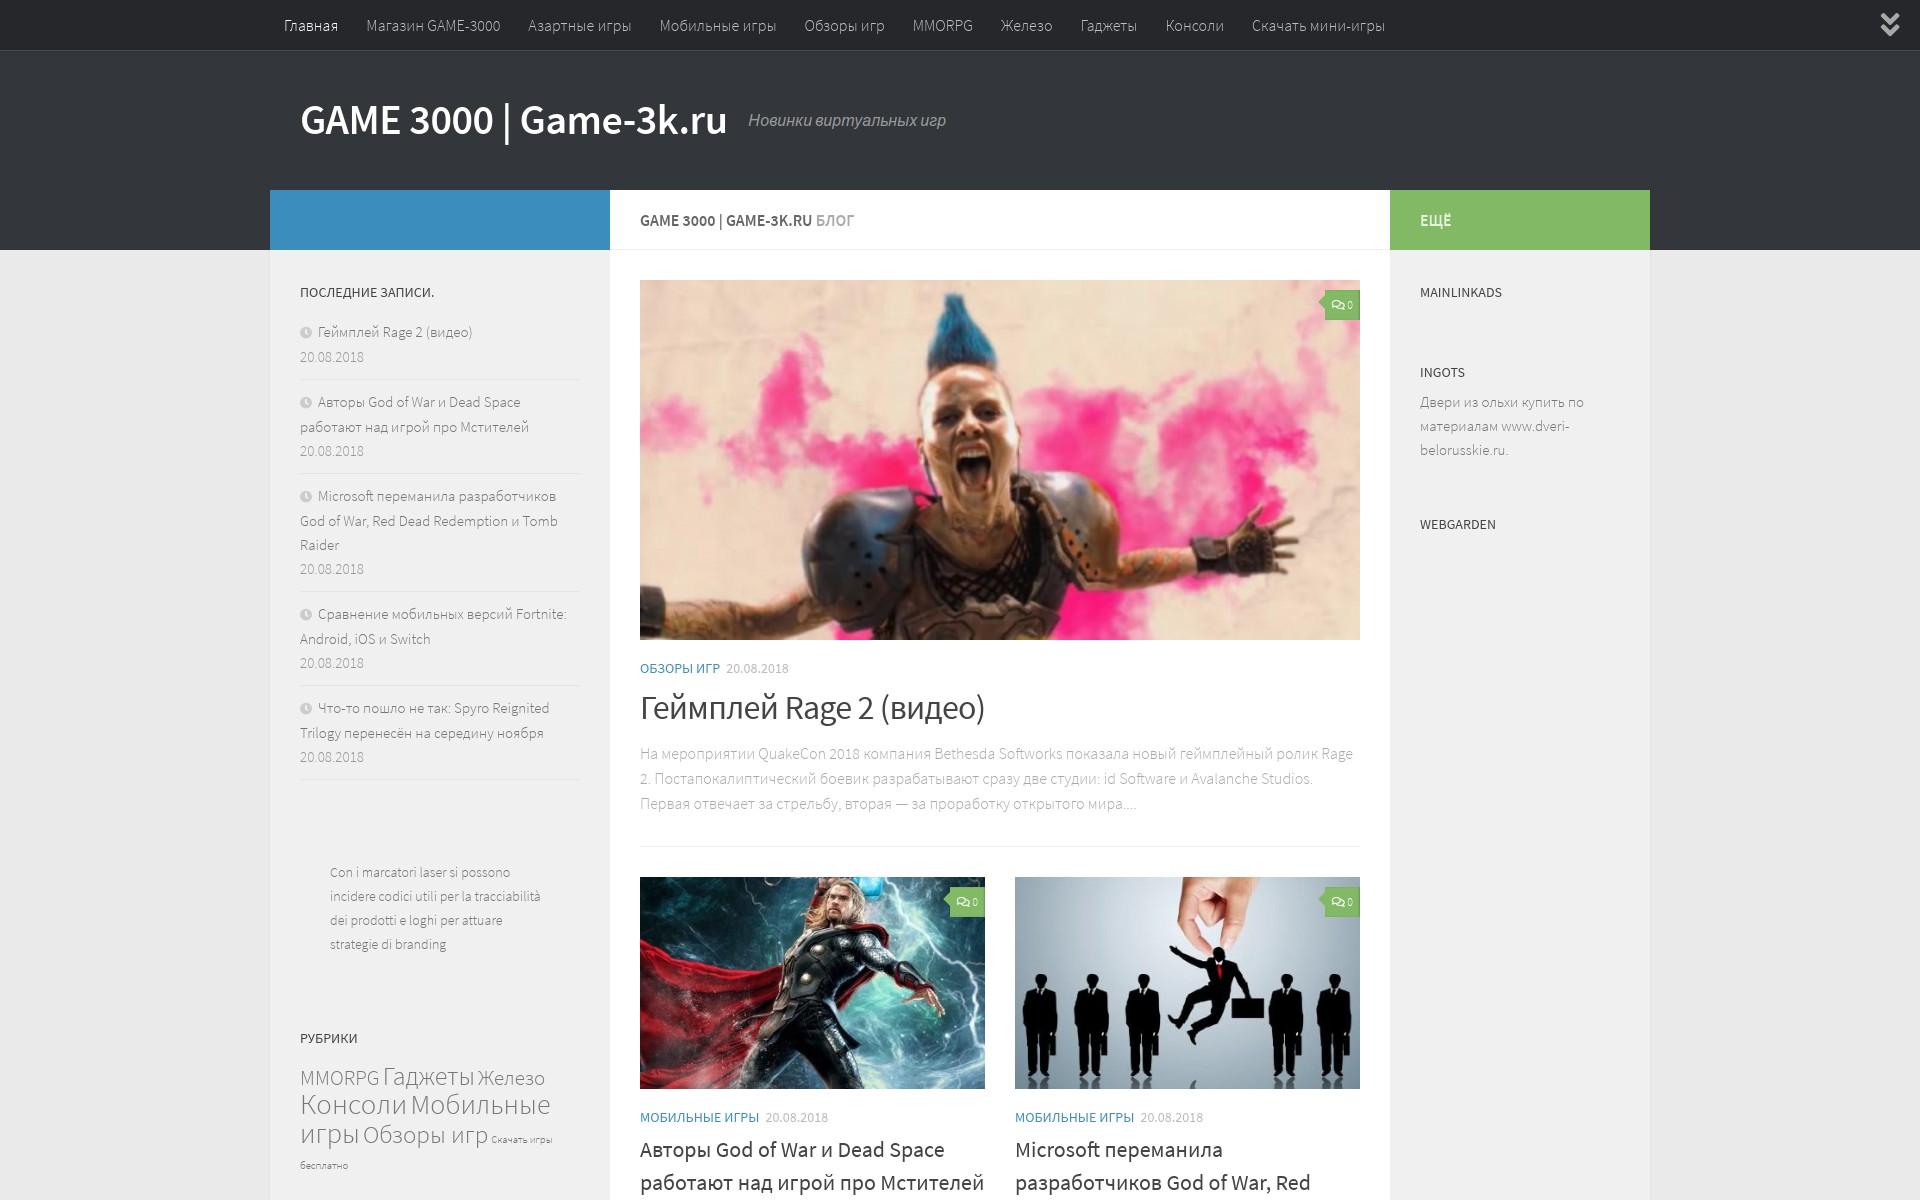1920x1200 pixels.
Task: Click Гаджеты tag in Рубрики cloud
Action: (428, 1076)
